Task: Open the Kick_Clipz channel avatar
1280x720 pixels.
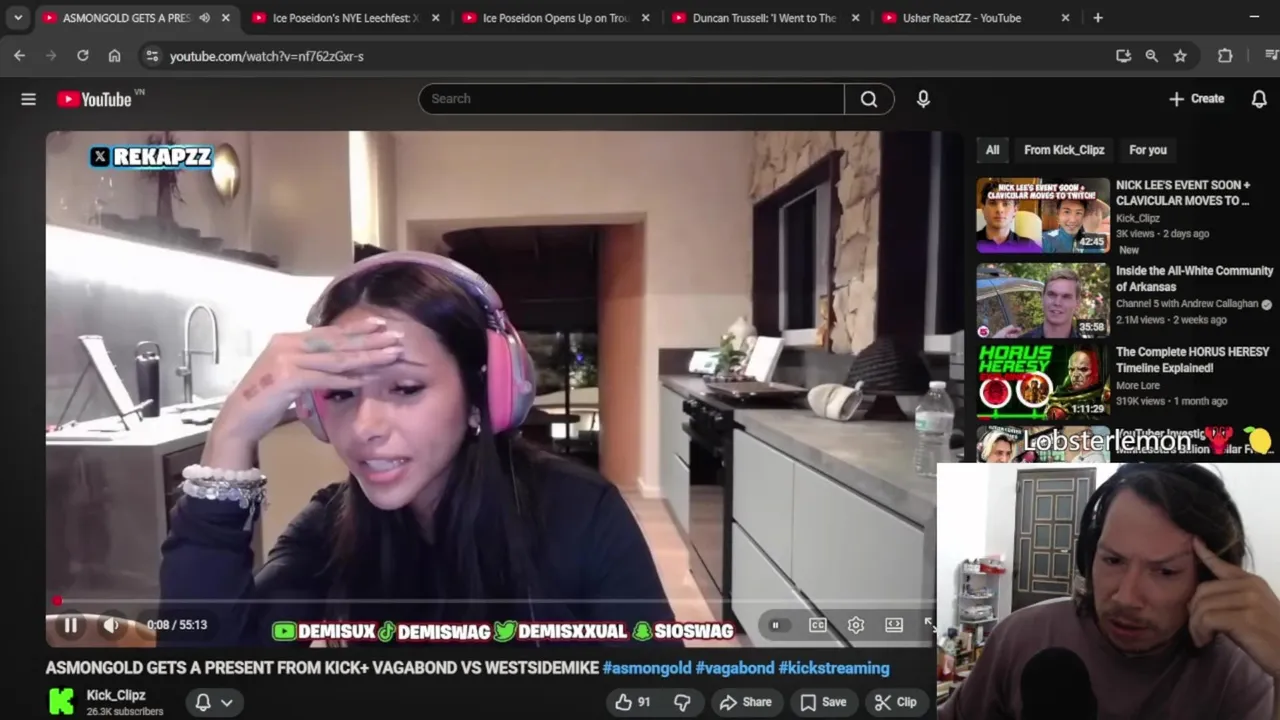Action: [x=61, y=702]
